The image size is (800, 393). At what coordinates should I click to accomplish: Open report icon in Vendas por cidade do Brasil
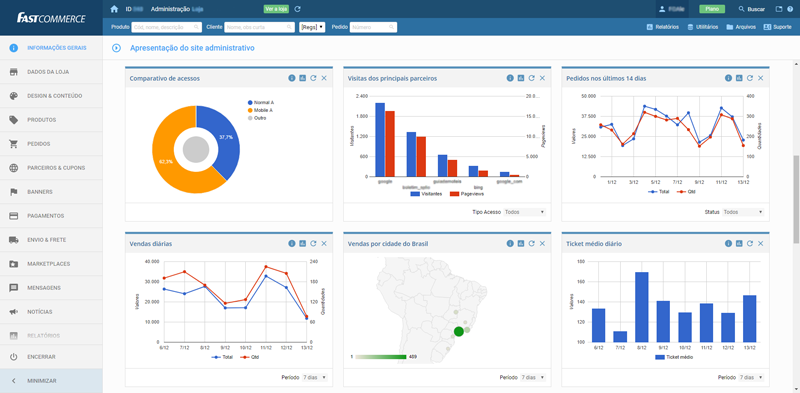click(520, 243)
